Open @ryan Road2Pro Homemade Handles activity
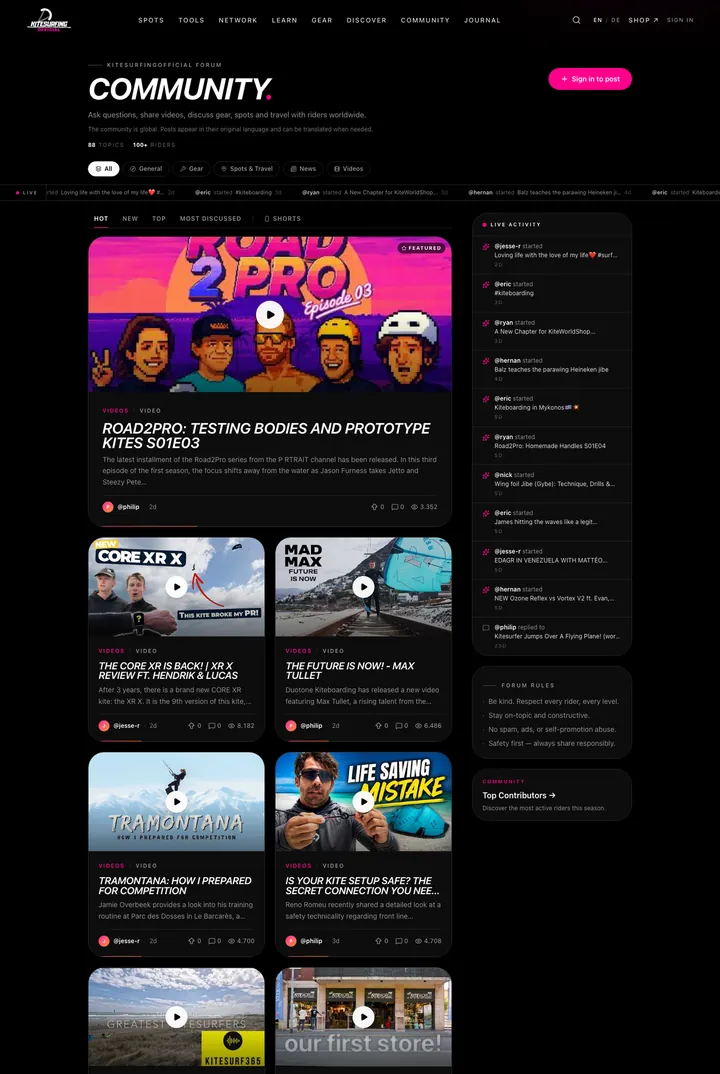 coord(551,446)
